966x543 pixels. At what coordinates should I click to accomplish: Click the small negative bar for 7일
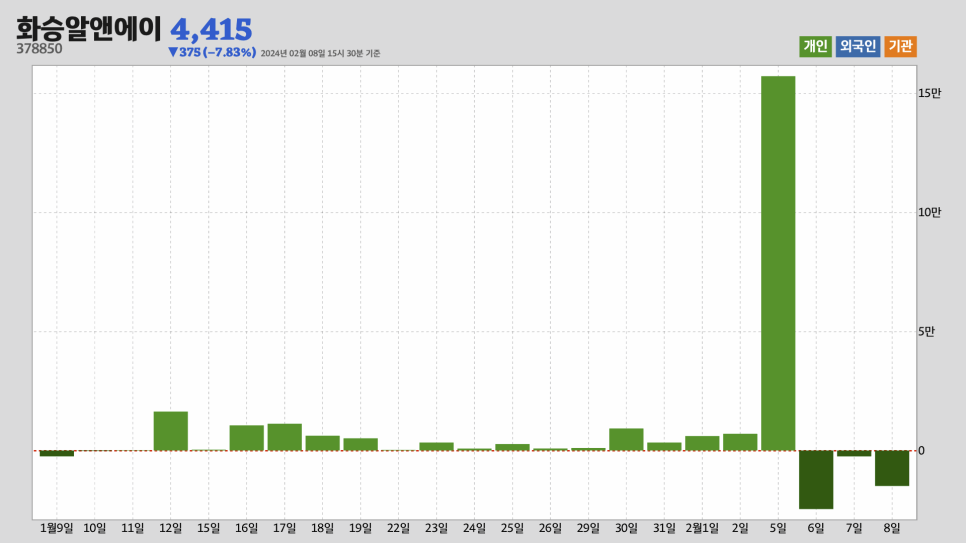[x=854, y=454]
